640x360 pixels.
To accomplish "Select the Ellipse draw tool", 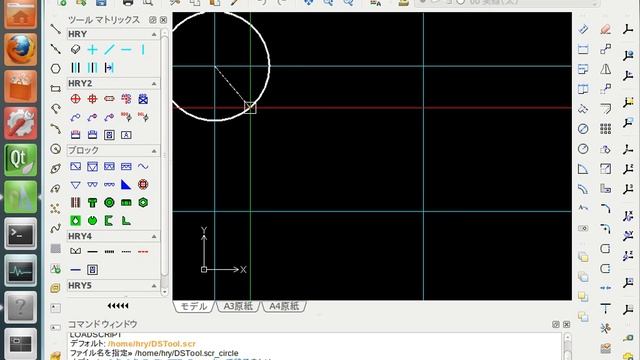I will pos(56,169).
